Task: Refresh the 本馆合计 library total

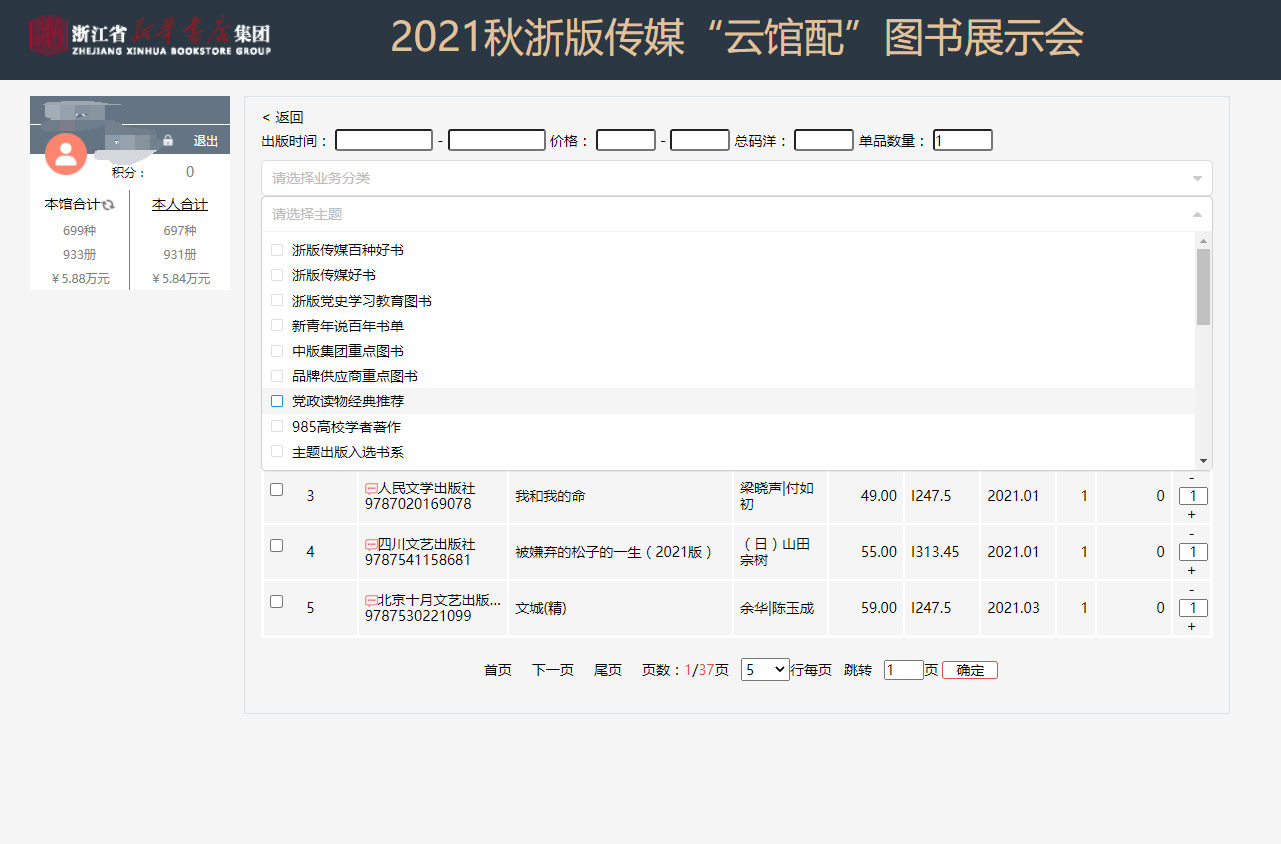Action: click(109, 205)
